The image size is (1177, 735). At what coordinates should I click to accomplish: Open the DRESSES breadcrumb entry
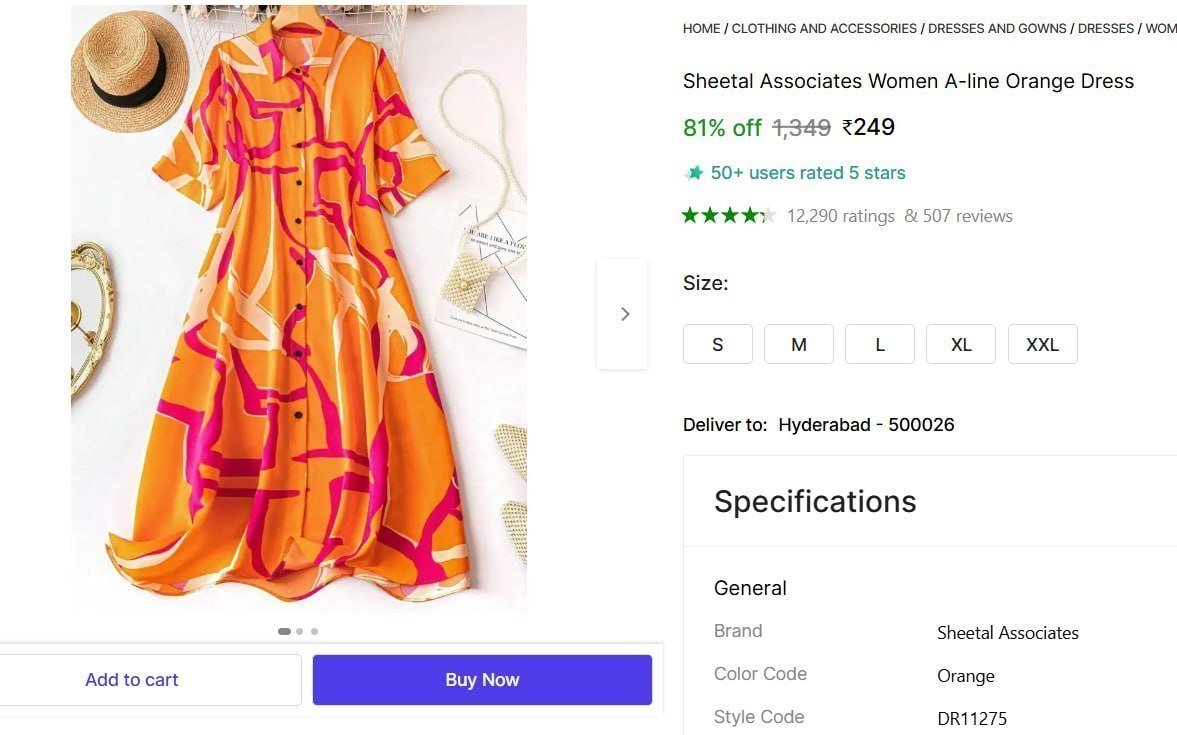click(1105, 28)
